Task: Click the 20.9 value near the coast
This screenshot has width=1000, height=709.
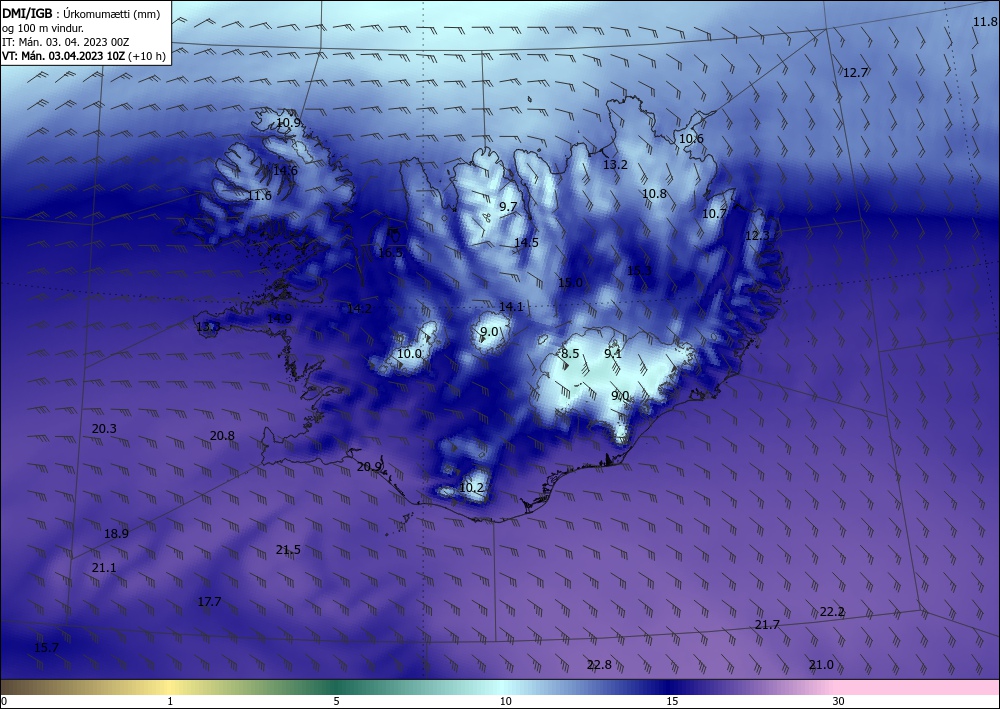Action: point(369,467)
